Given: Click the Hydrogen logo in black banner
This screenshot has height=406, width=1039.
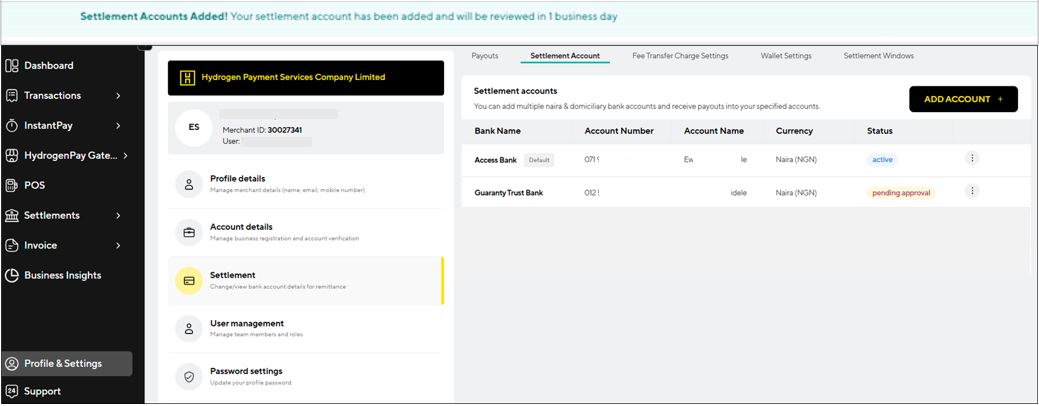Looking at the screenshot, I should click(x=187, y=77).
